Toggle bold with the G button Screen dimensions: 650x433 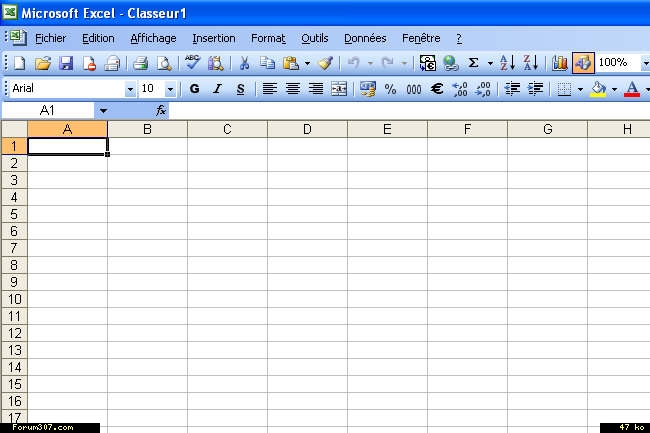[x=194, y=89]
